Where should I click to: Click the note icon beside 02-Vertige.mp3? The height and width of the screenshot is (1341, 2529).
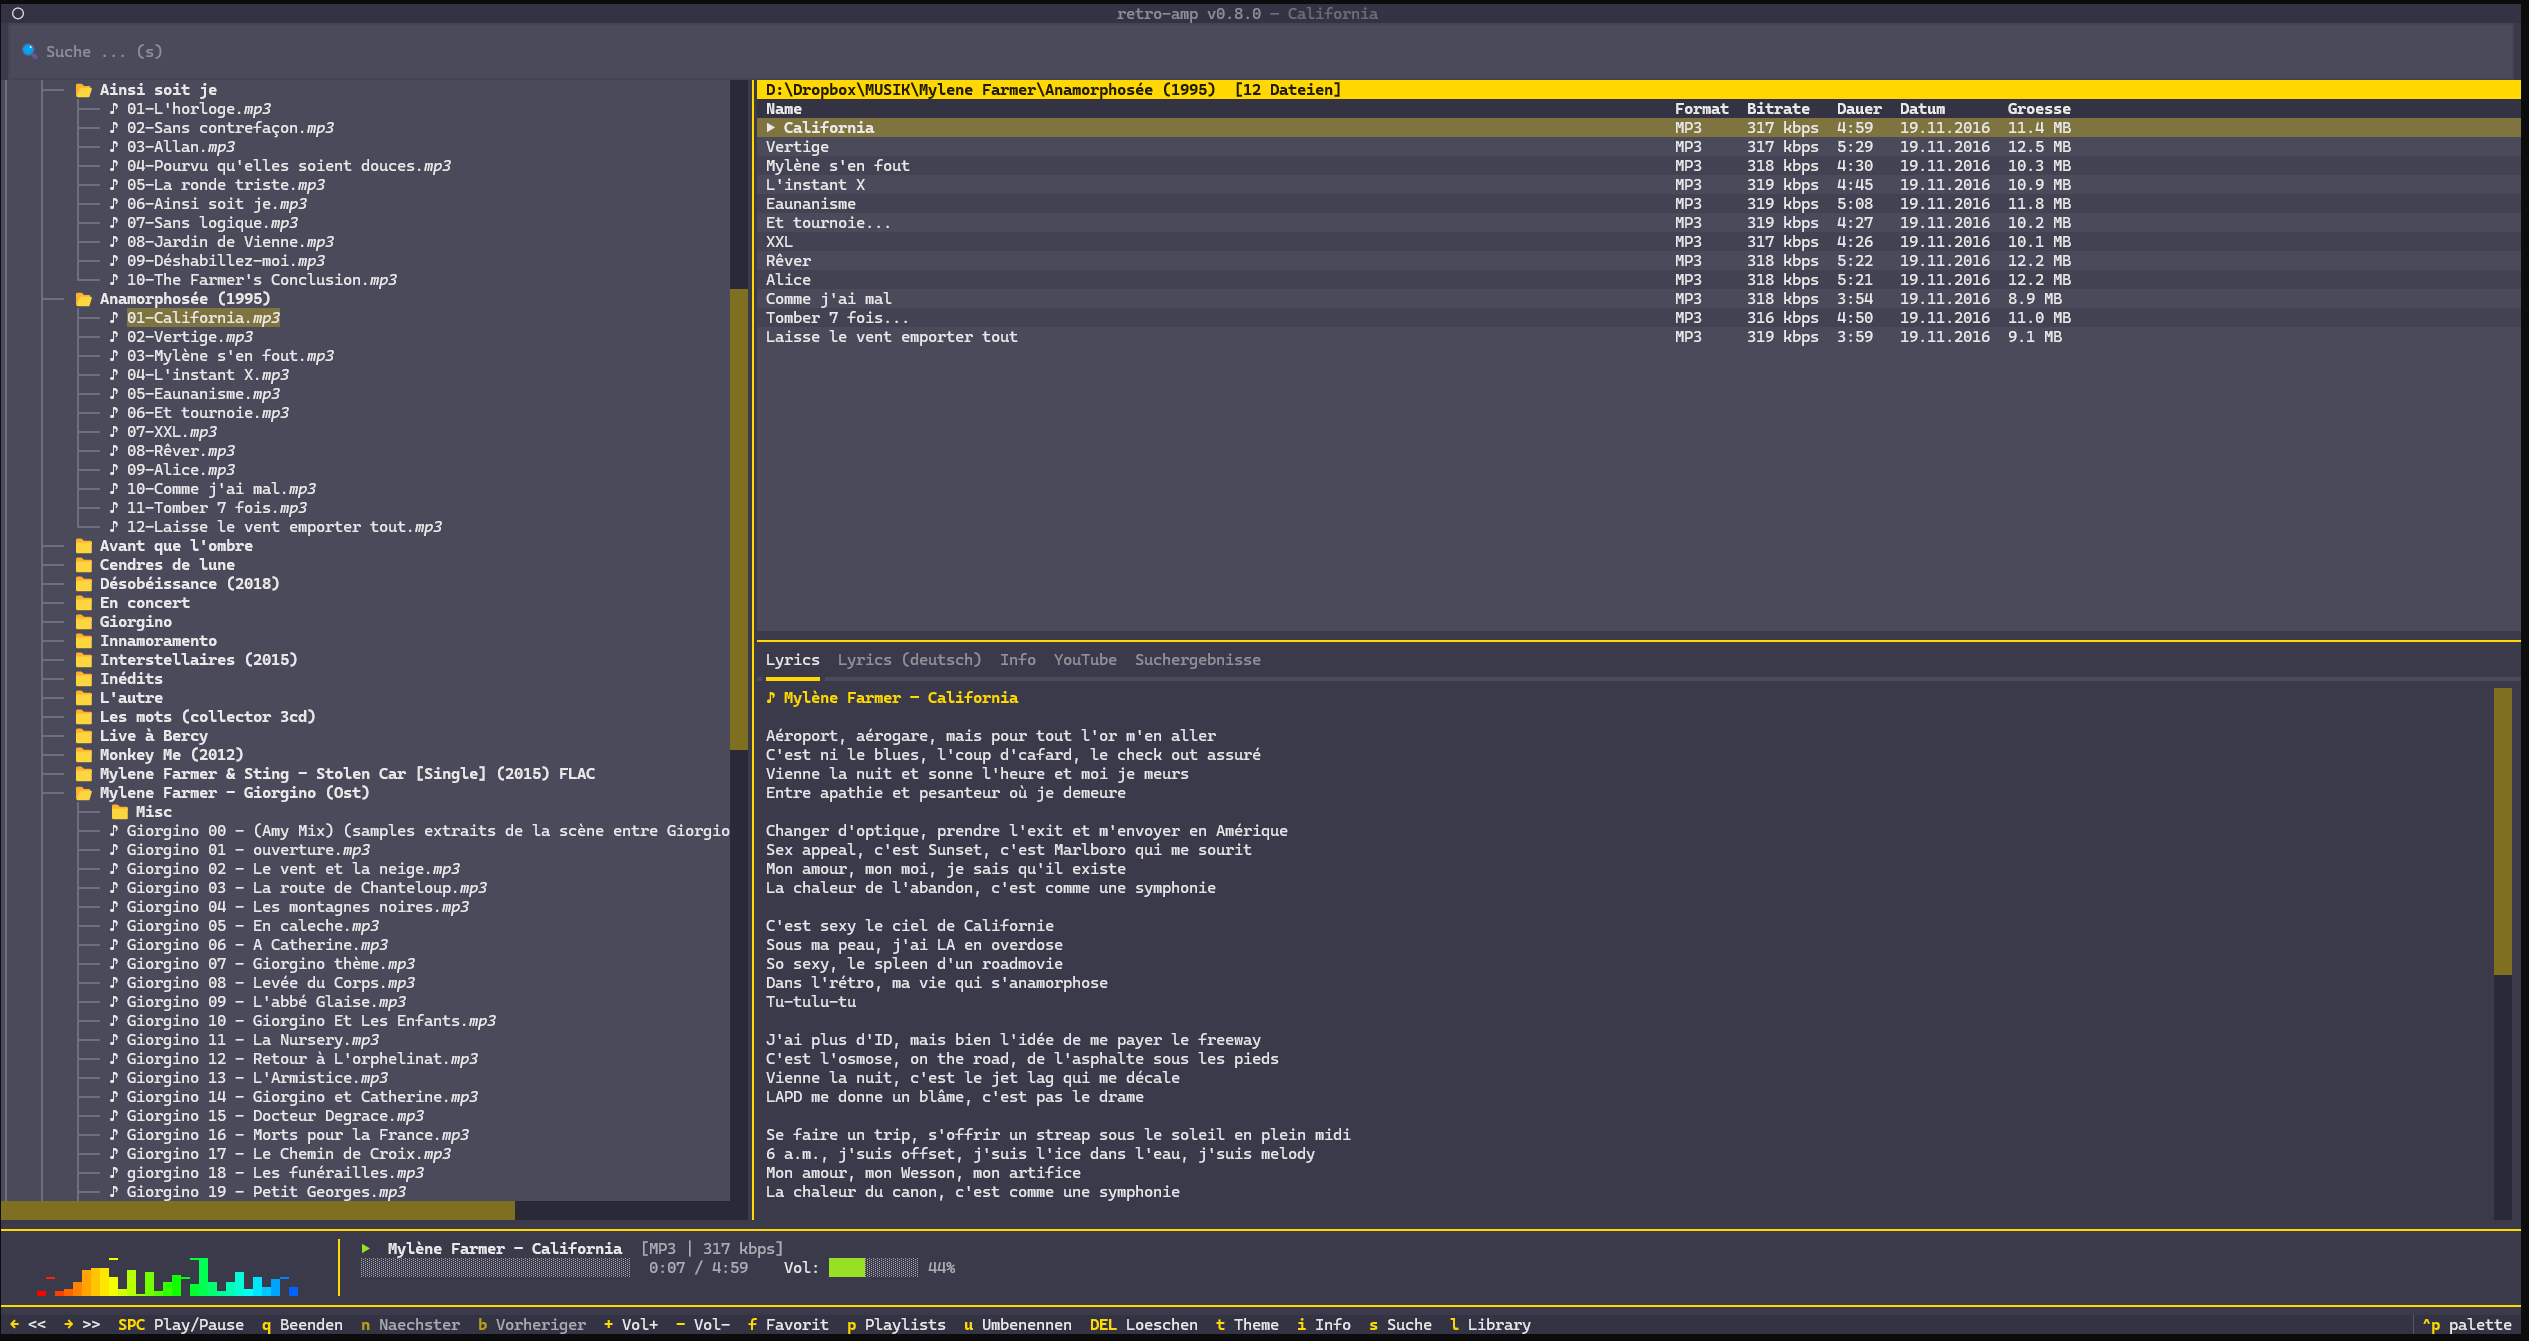click(x=115, y=336)
